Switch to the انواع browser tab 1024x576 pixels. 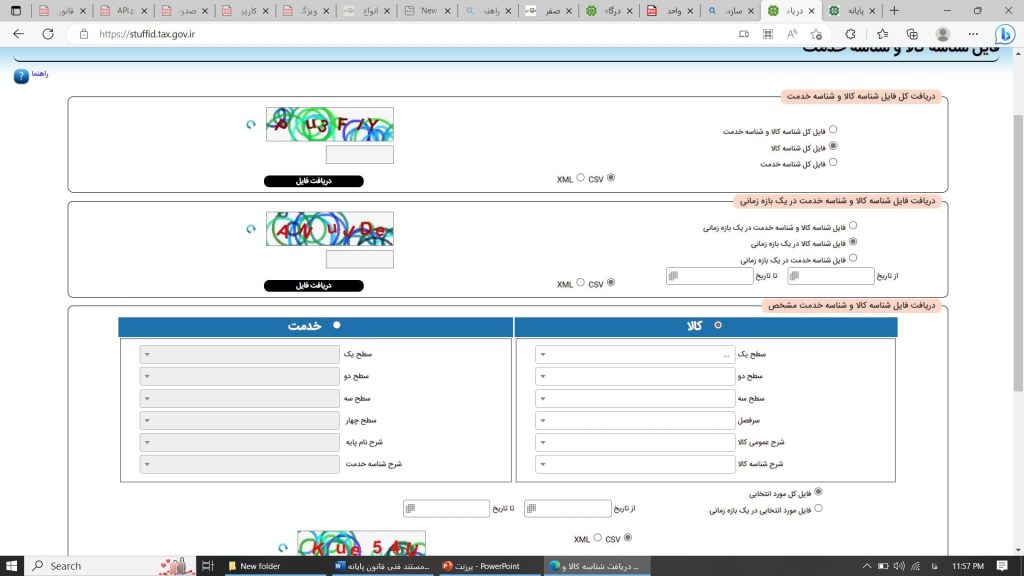[367, 10]
